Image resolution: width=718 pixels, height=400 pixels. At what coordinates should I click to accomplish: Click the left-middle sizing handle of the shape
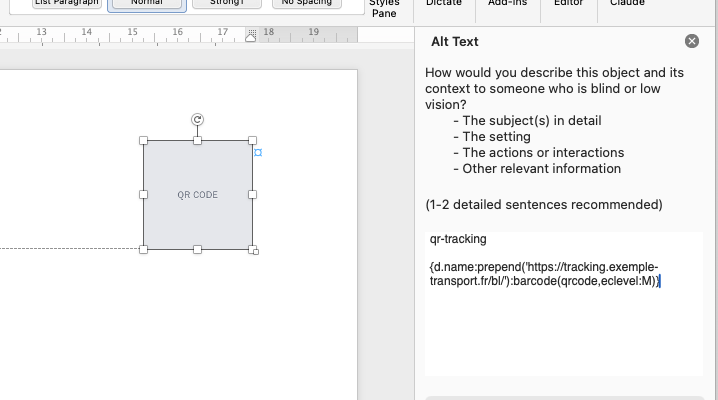click(143, 195)
